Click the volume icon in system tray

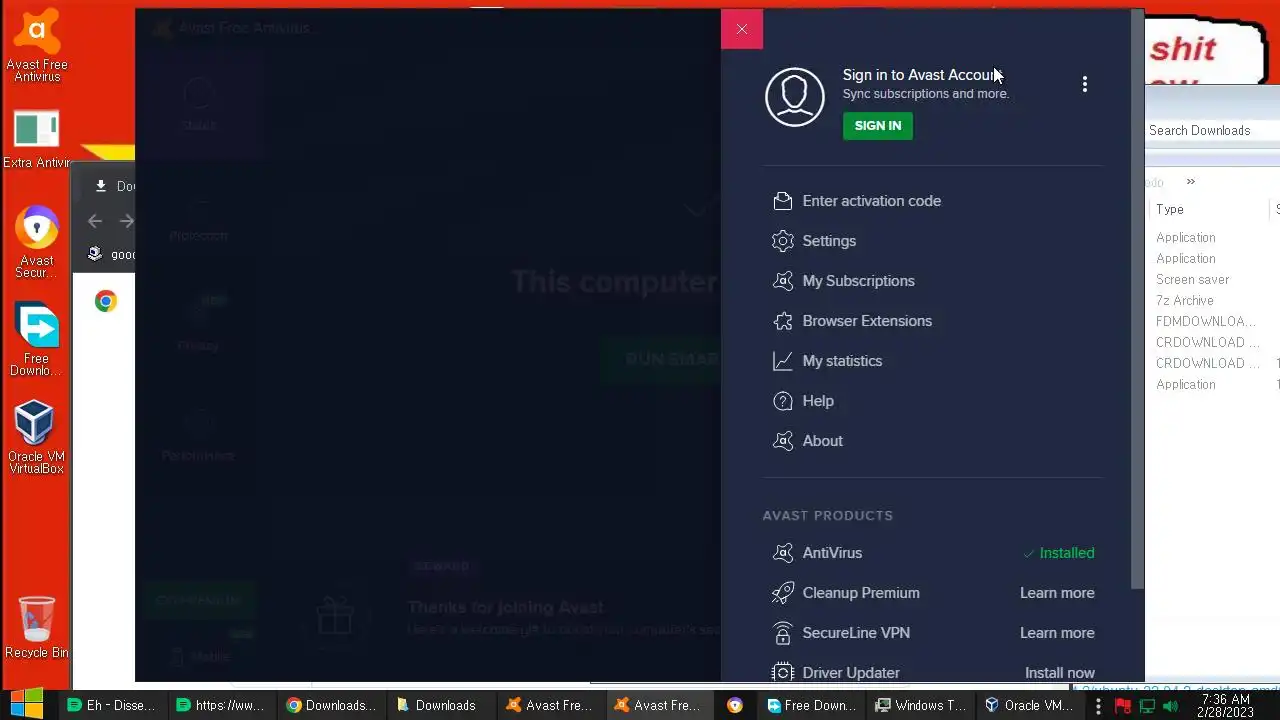coord(1170,706)
